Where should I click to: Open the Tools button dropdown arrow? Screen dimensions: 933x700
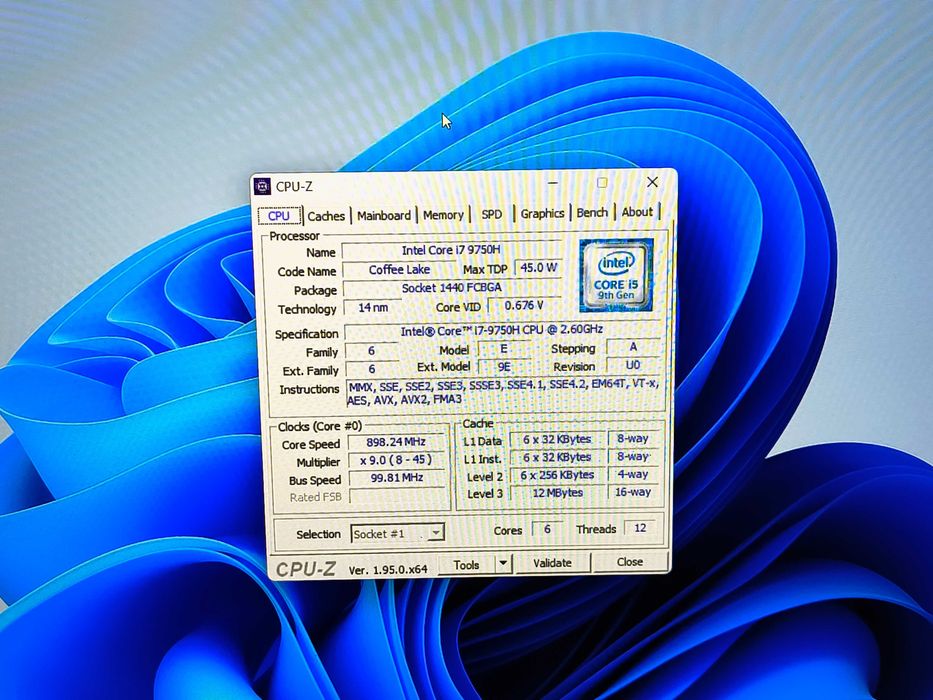503,562
